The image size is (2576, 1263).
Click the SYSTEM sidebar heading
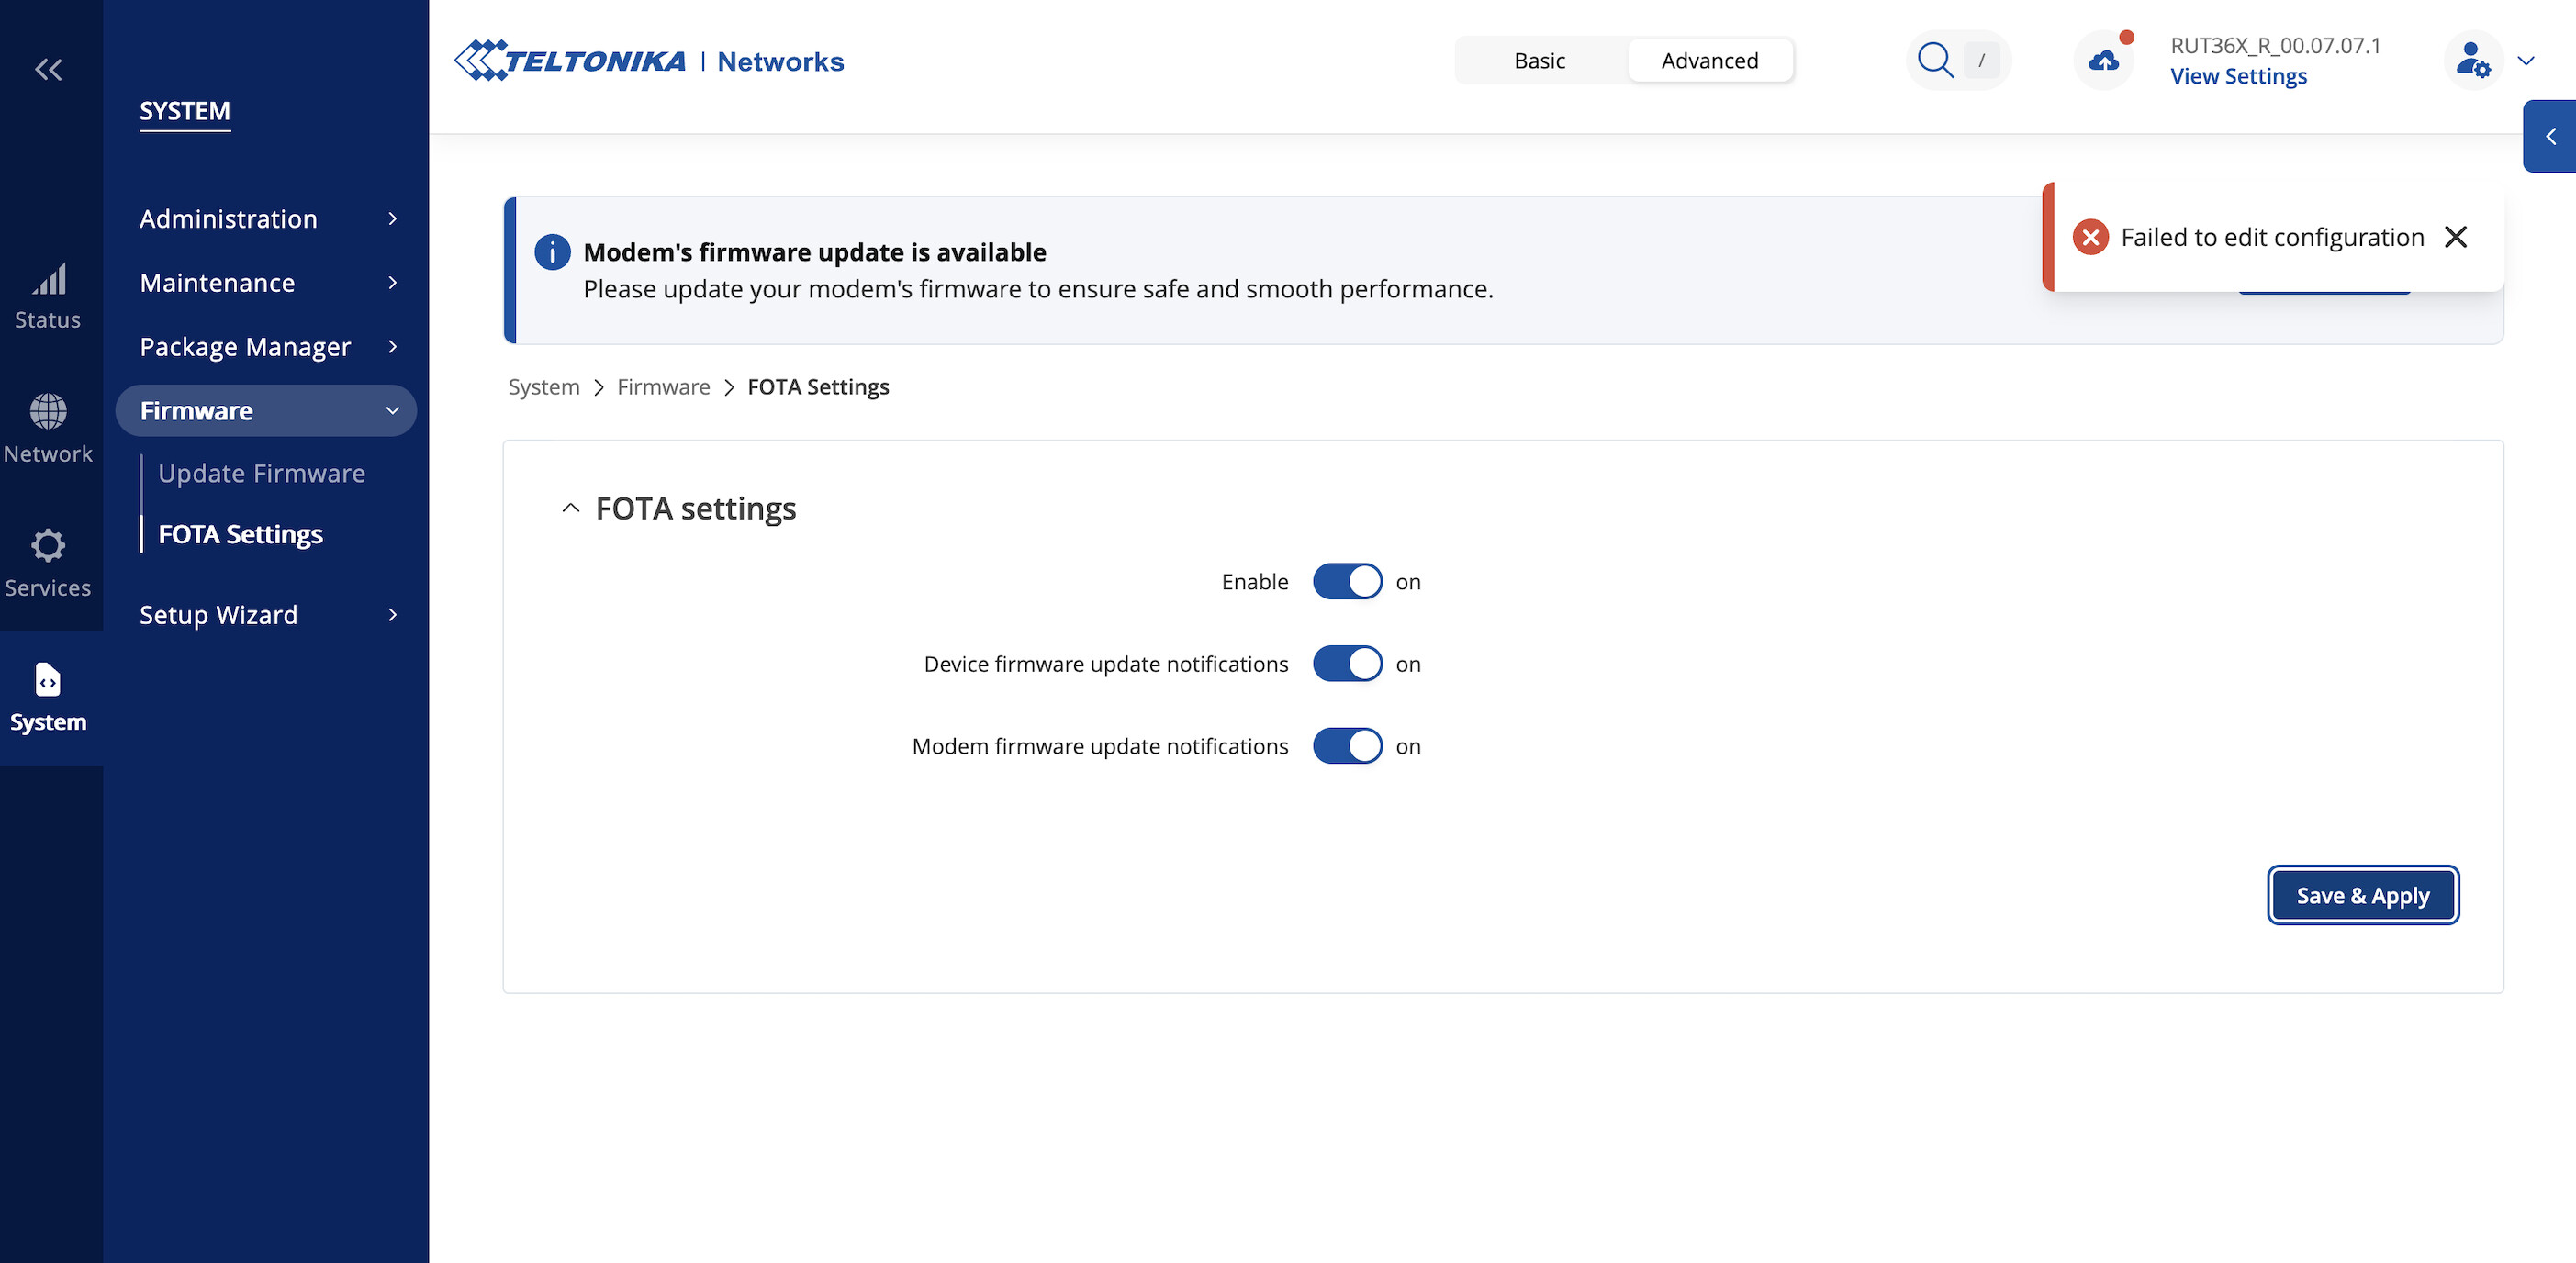185,111
